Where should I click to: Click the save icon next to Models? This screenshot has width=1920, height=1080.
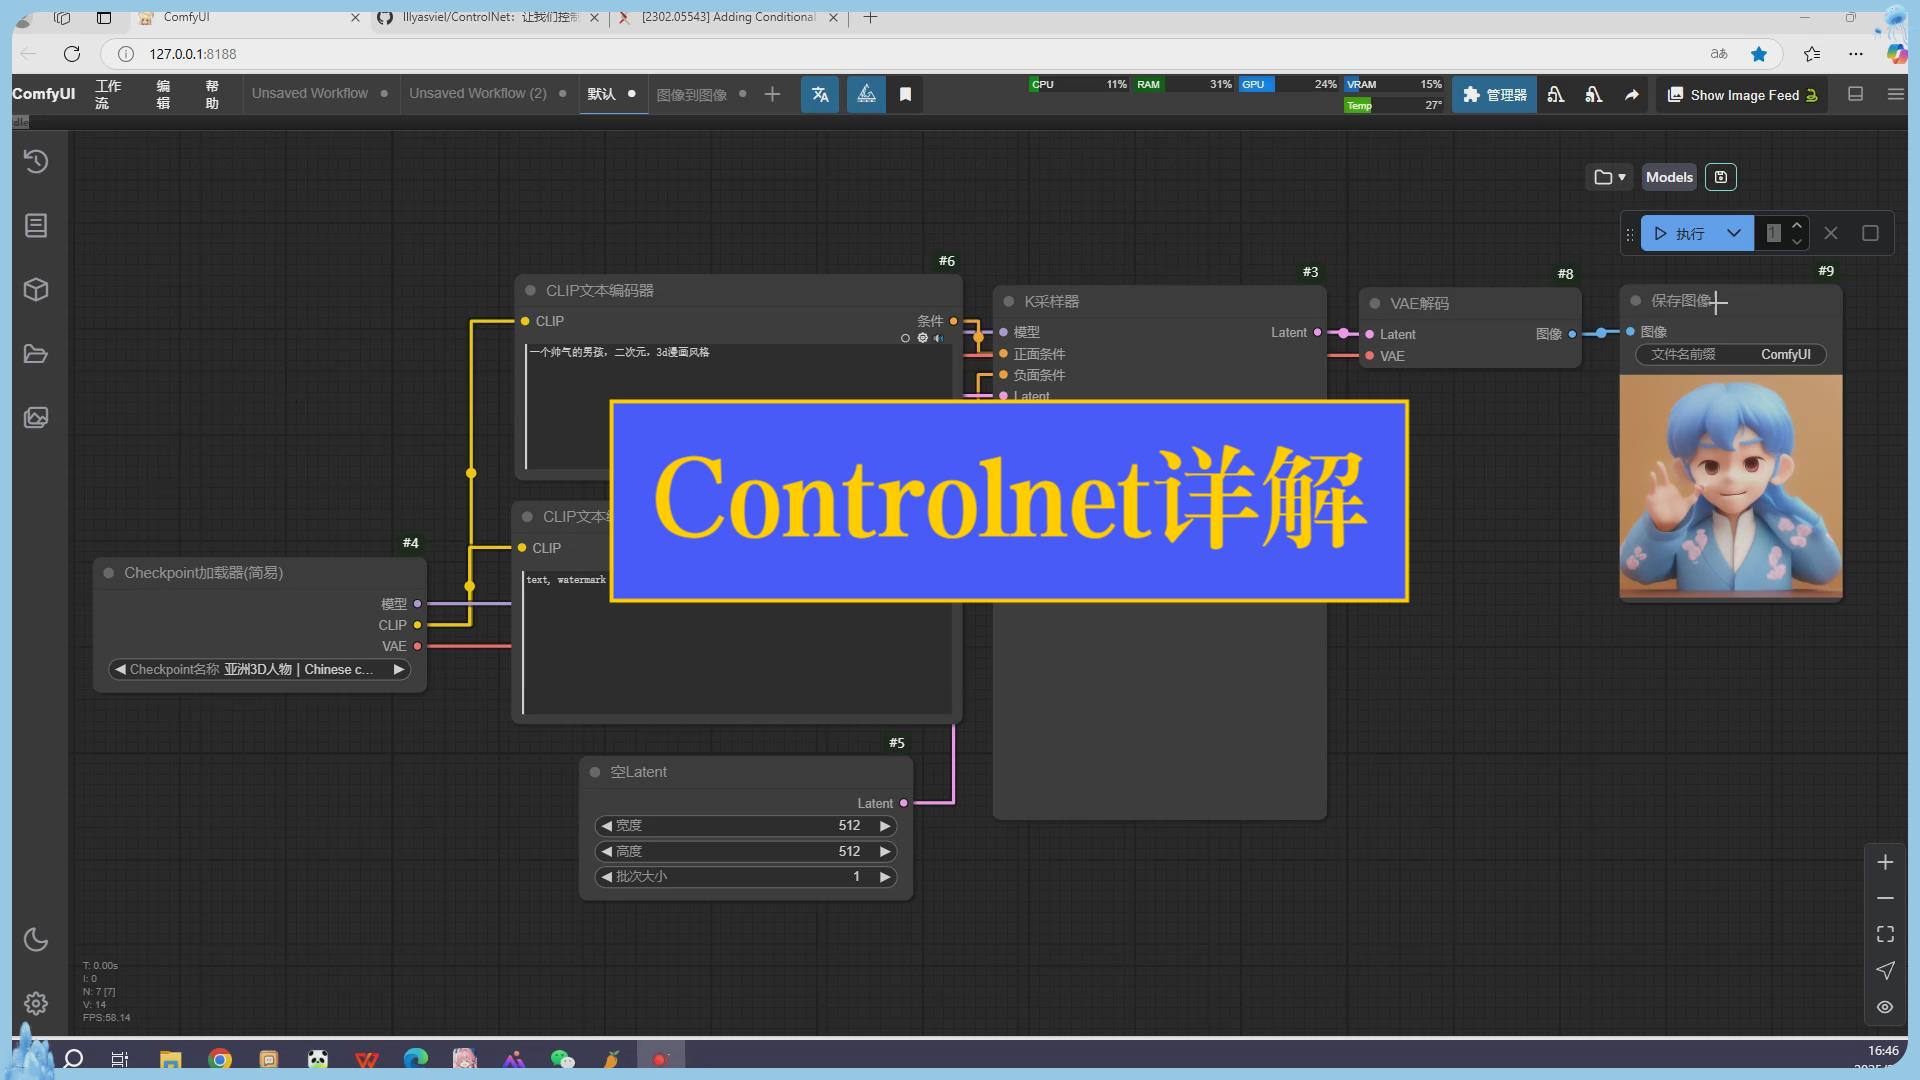click(1720, 177)
